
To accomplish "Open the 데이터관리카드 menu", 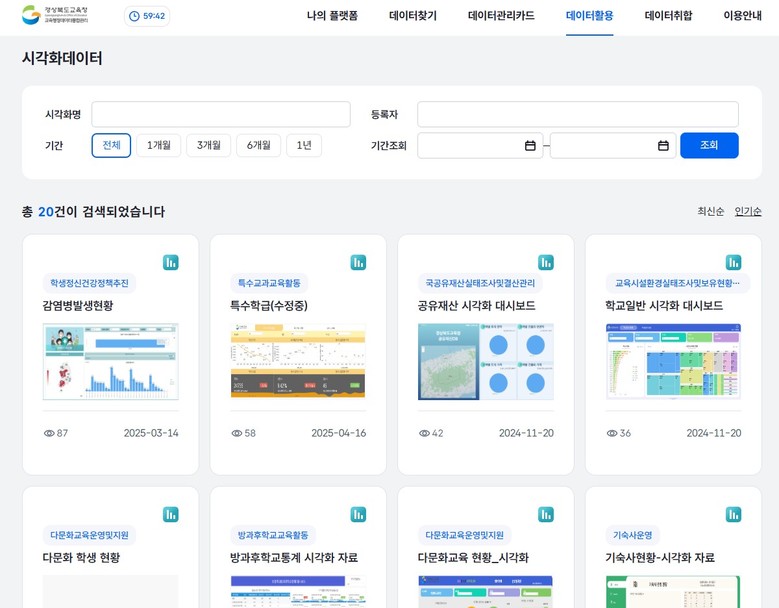I will (x=501, y=16).
